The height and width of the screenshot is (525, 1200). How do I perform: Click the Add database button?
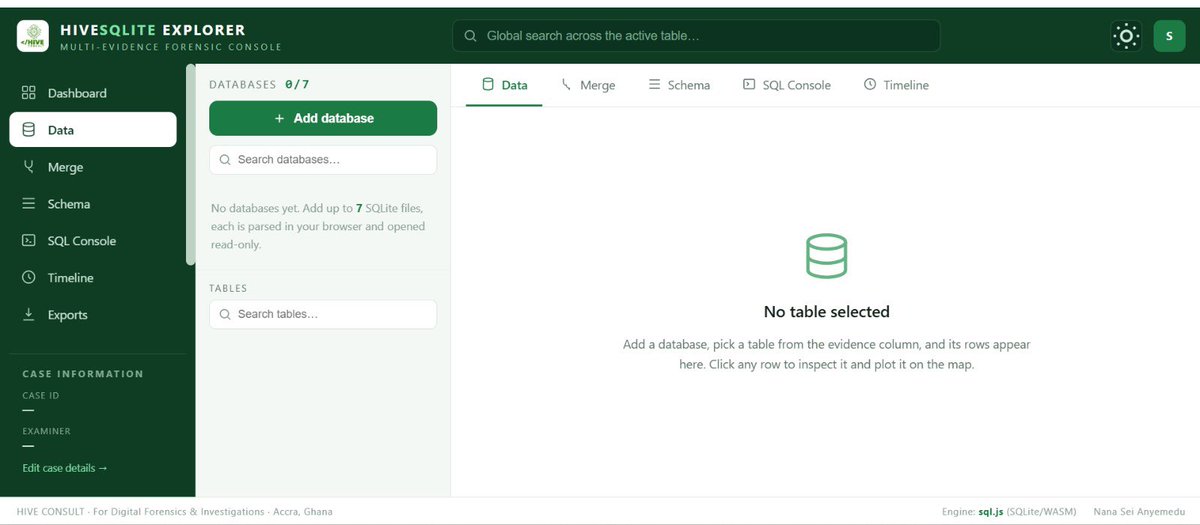coord(323,118)
